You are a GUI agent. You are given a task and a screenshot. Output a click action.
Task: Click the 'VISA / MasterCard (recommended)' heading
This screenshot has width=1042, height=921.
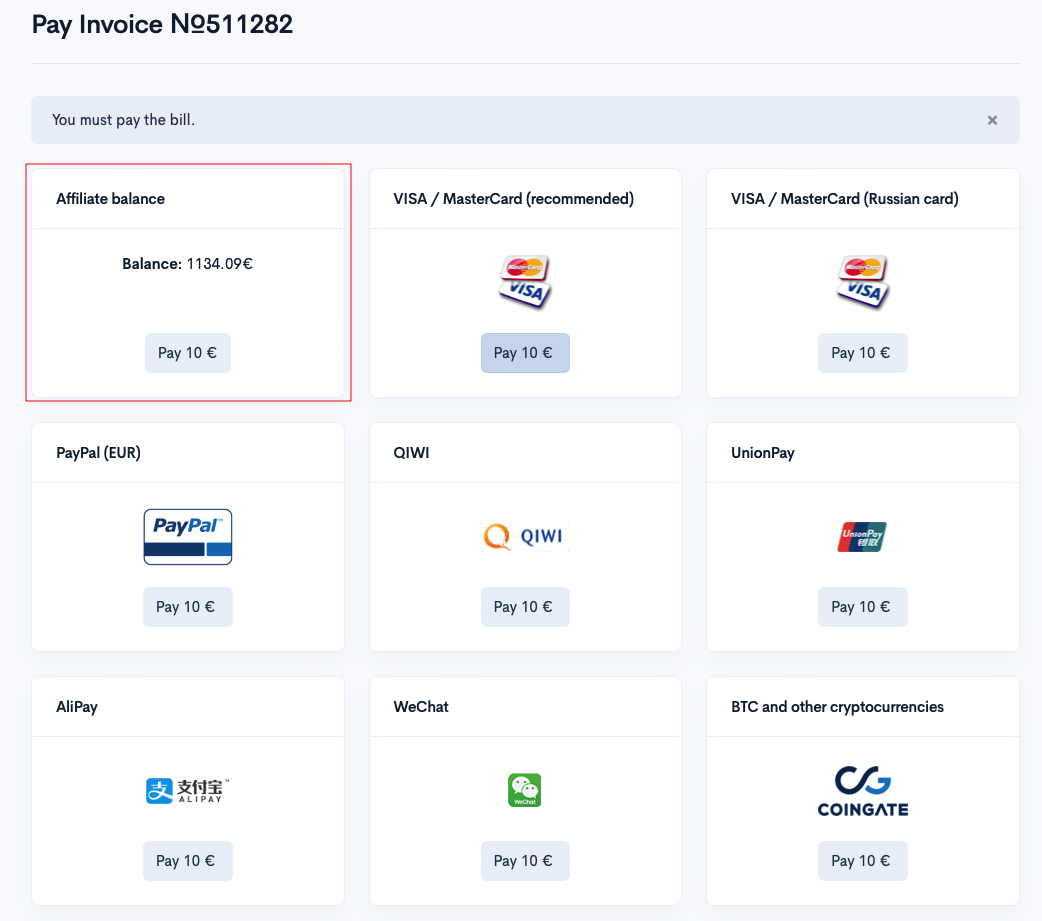pos(514,199)
